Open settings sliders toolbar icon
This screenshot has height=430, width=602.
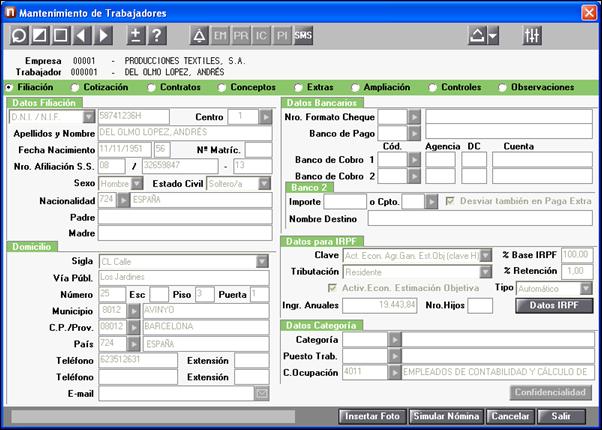tap(532, 36)
